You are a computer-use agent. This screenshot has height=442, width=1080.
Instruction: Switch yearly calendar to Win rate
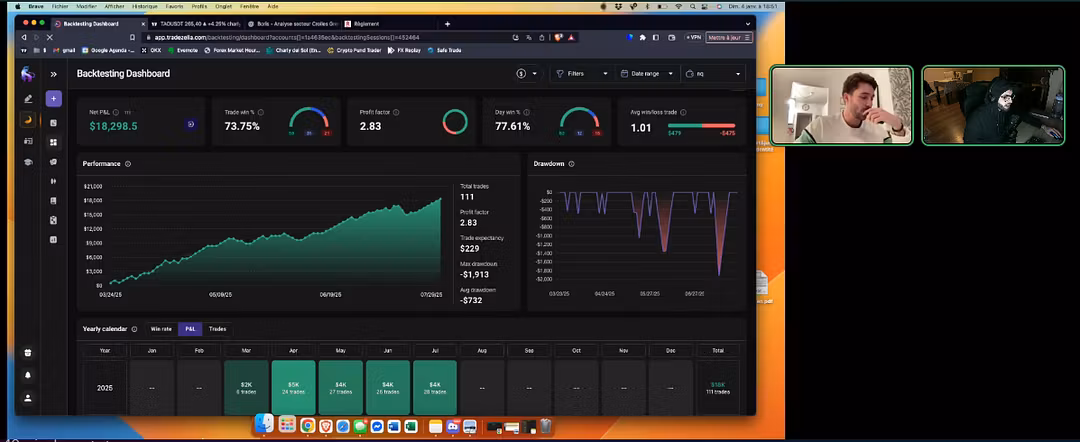pos(160,328)
